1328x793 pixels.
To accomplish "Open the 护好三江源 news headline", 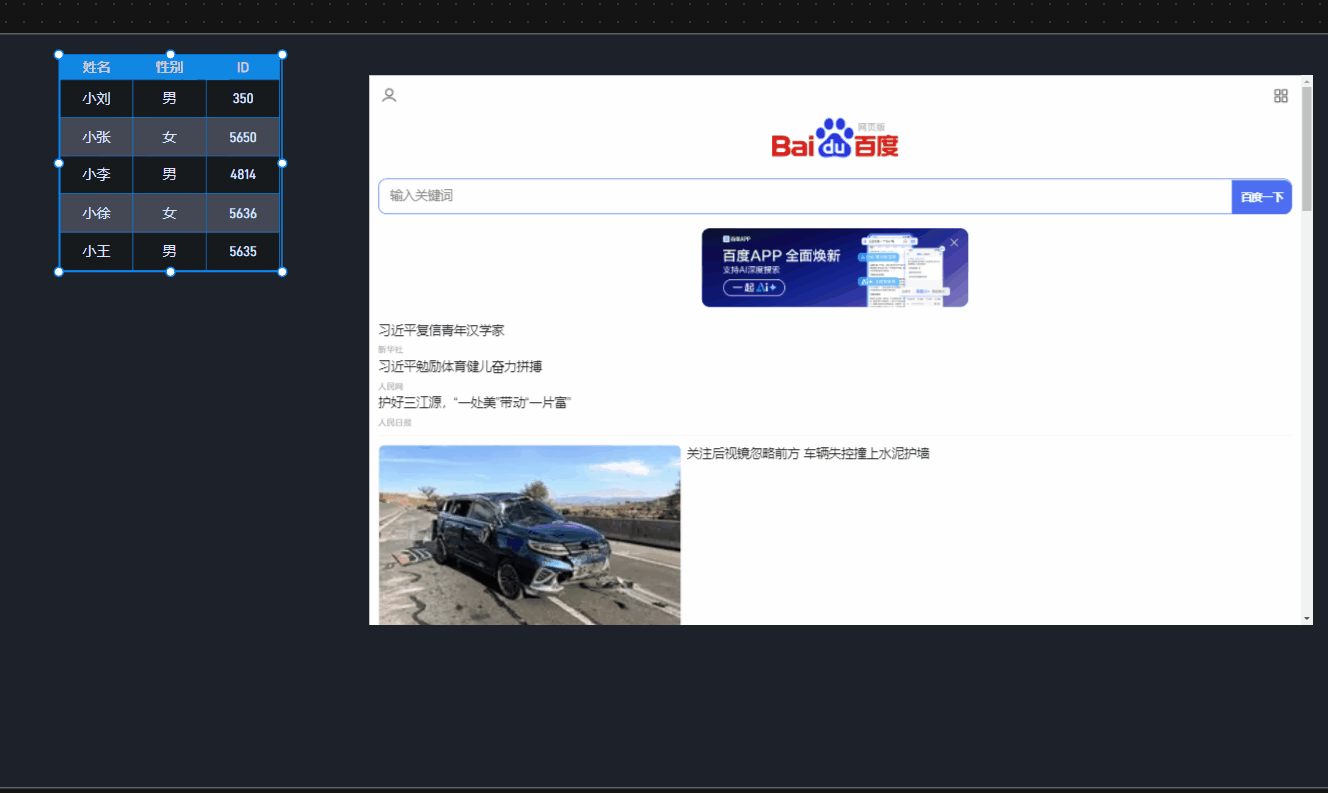I will (x=474, y=403).
